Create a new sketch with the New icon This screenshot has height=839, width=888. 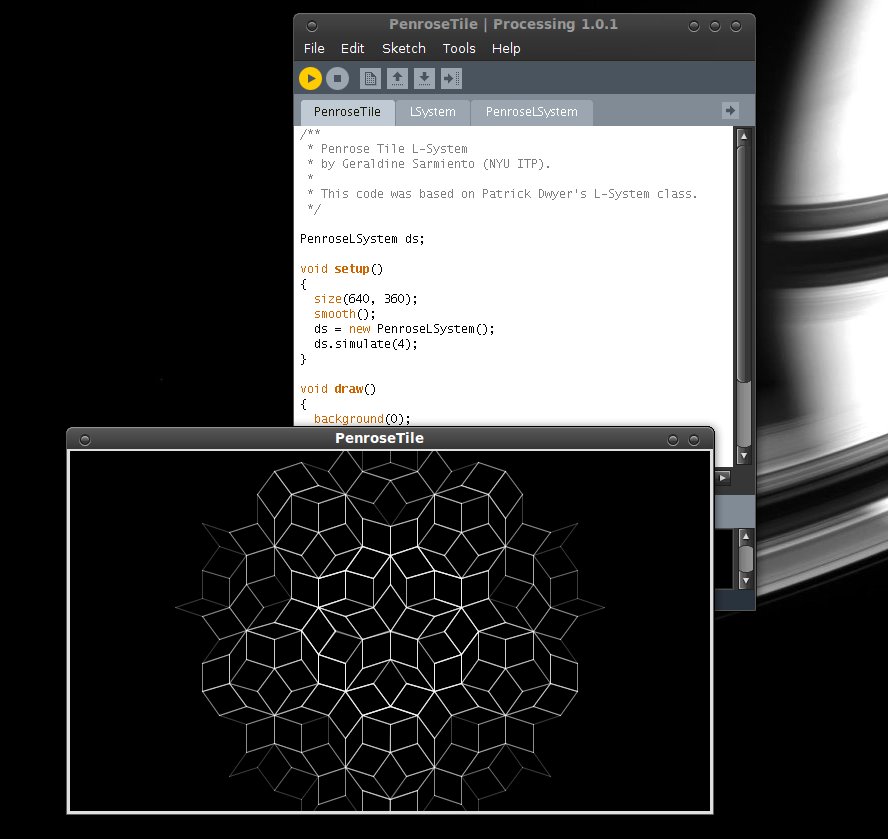[370, 78]
